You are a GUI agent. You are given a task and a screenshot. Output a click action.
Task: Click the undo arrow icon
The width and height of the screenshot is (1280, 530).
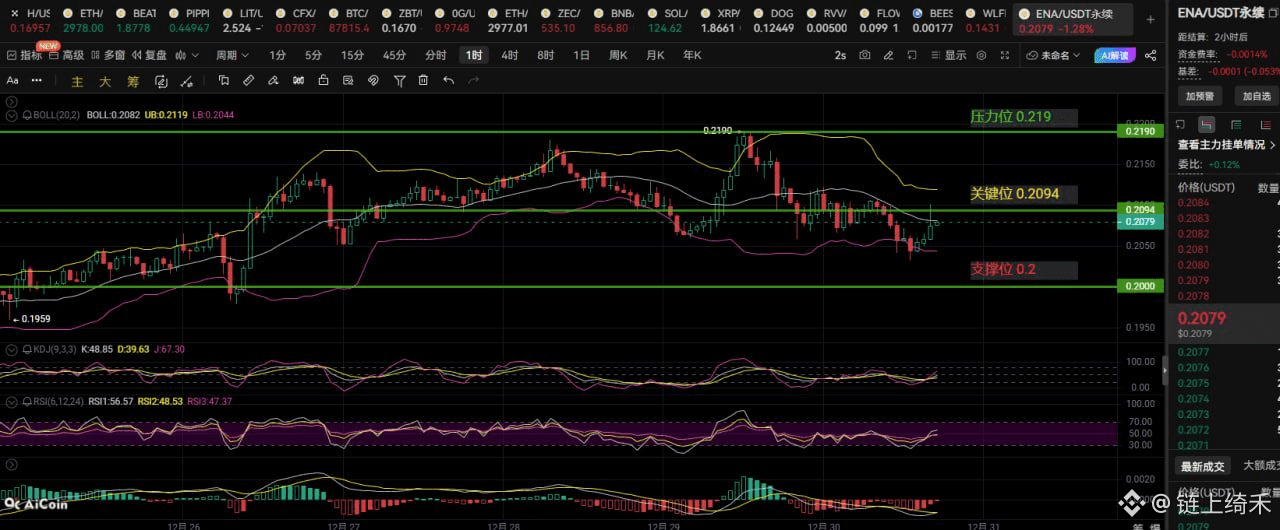(449, 81)
